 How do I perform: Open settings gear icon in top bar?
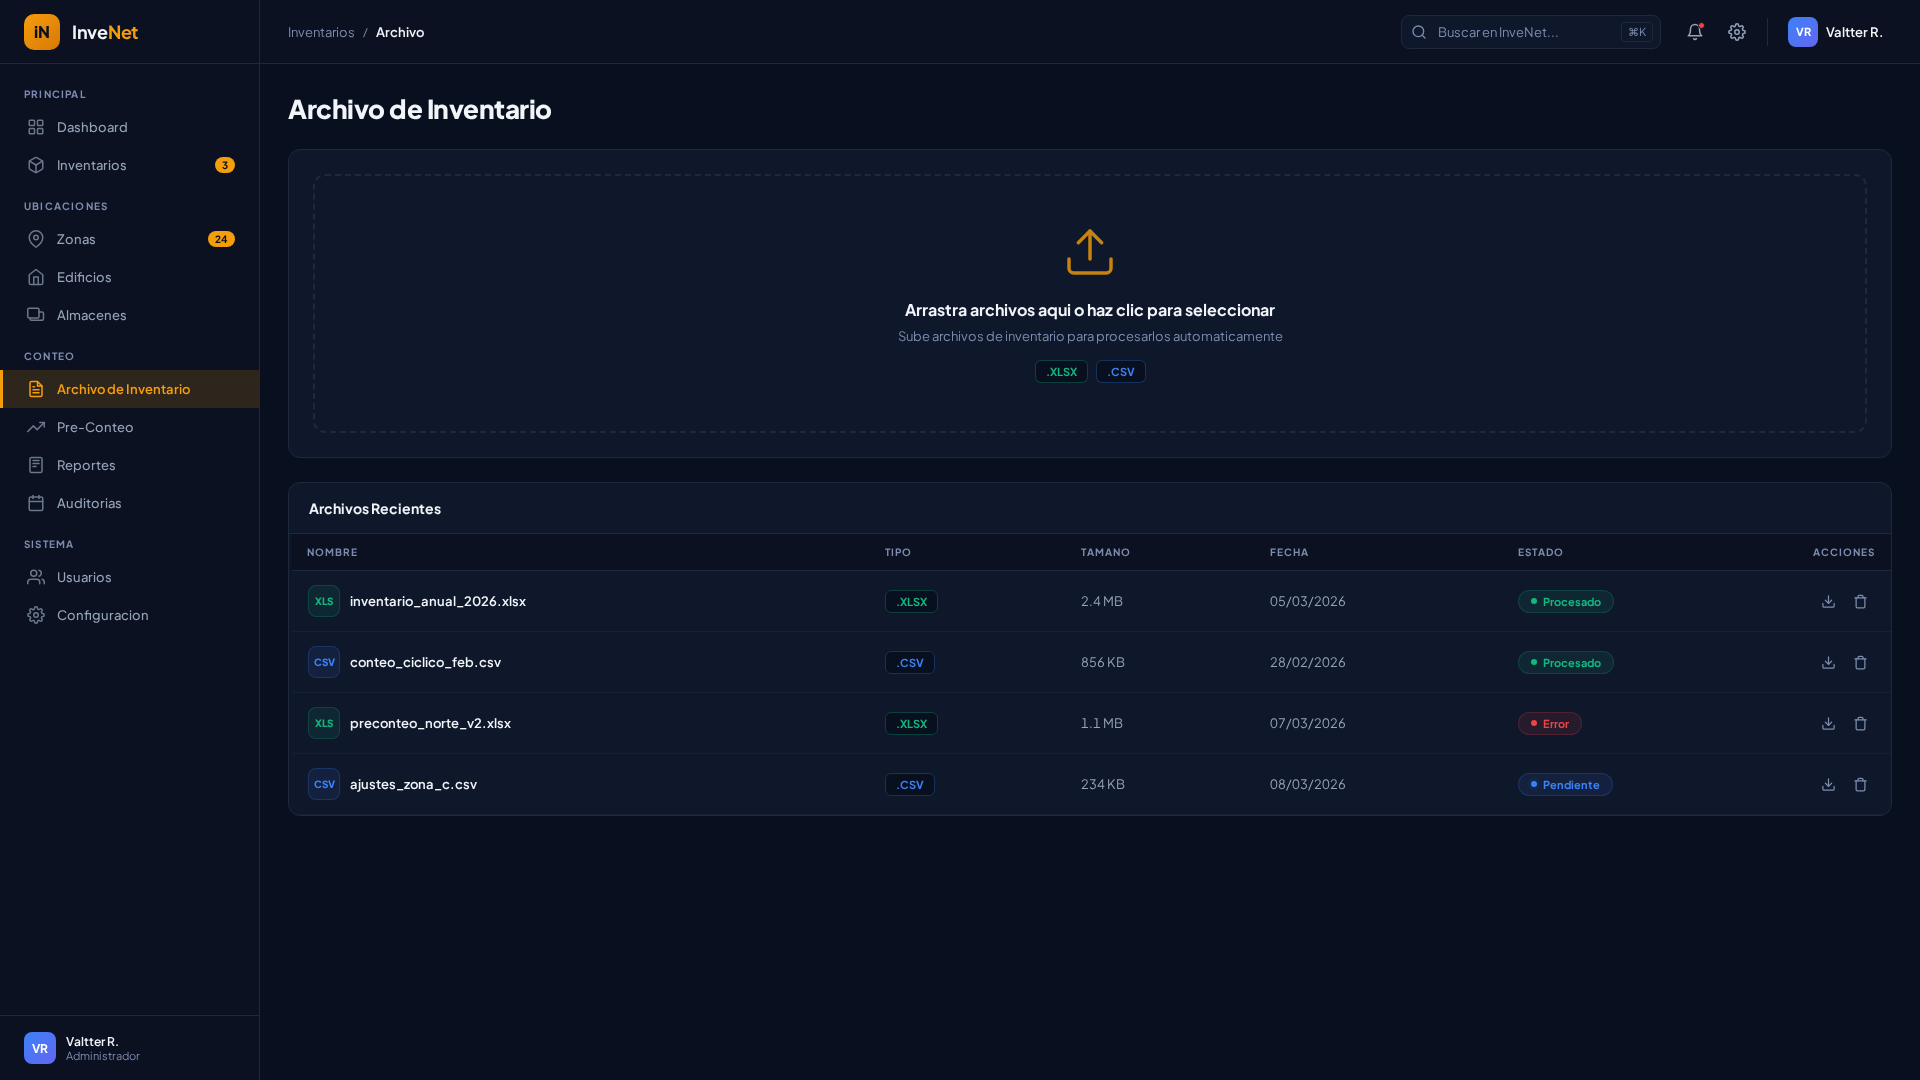click(1737, 32)
